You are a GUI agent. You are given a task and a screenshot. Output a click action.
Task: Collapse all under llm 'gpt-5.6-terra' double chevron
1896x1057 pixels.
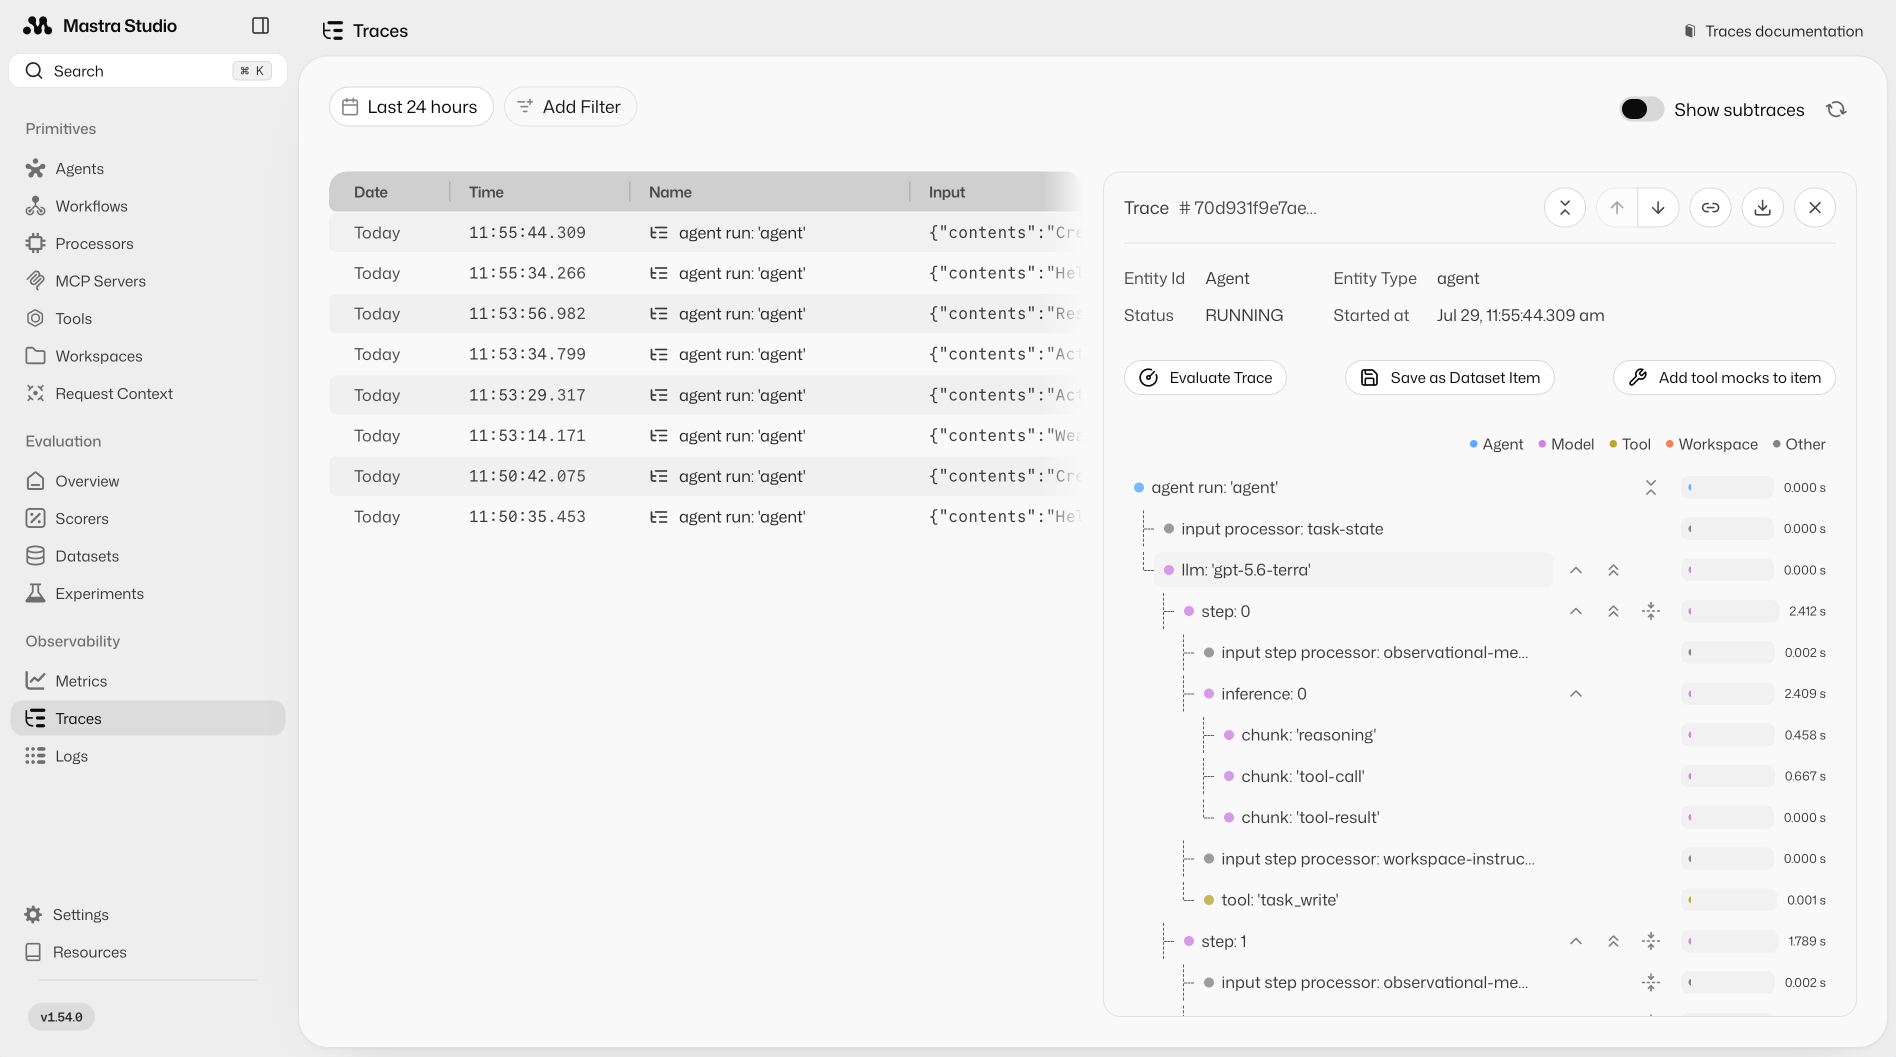[x=1613, y=570]
